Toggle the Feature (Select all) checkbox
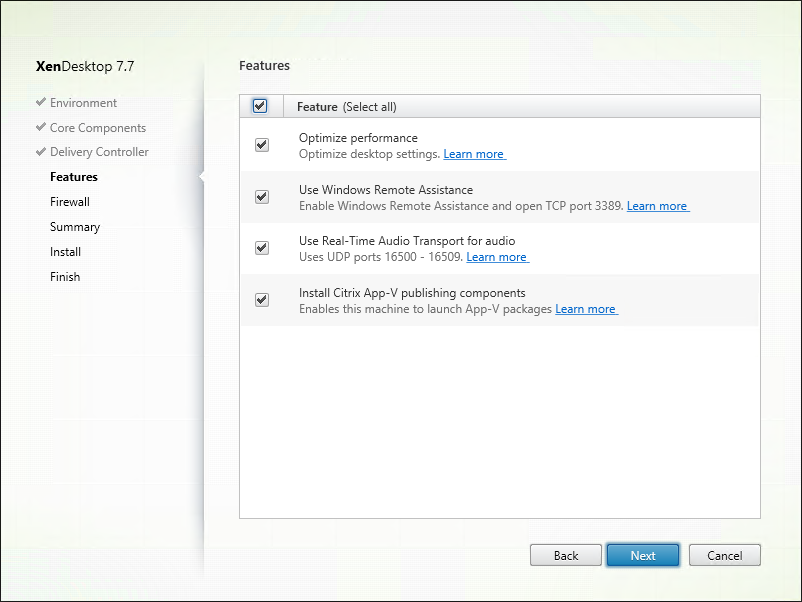This screenshot has height=602, width=802. tap(260, 106)
